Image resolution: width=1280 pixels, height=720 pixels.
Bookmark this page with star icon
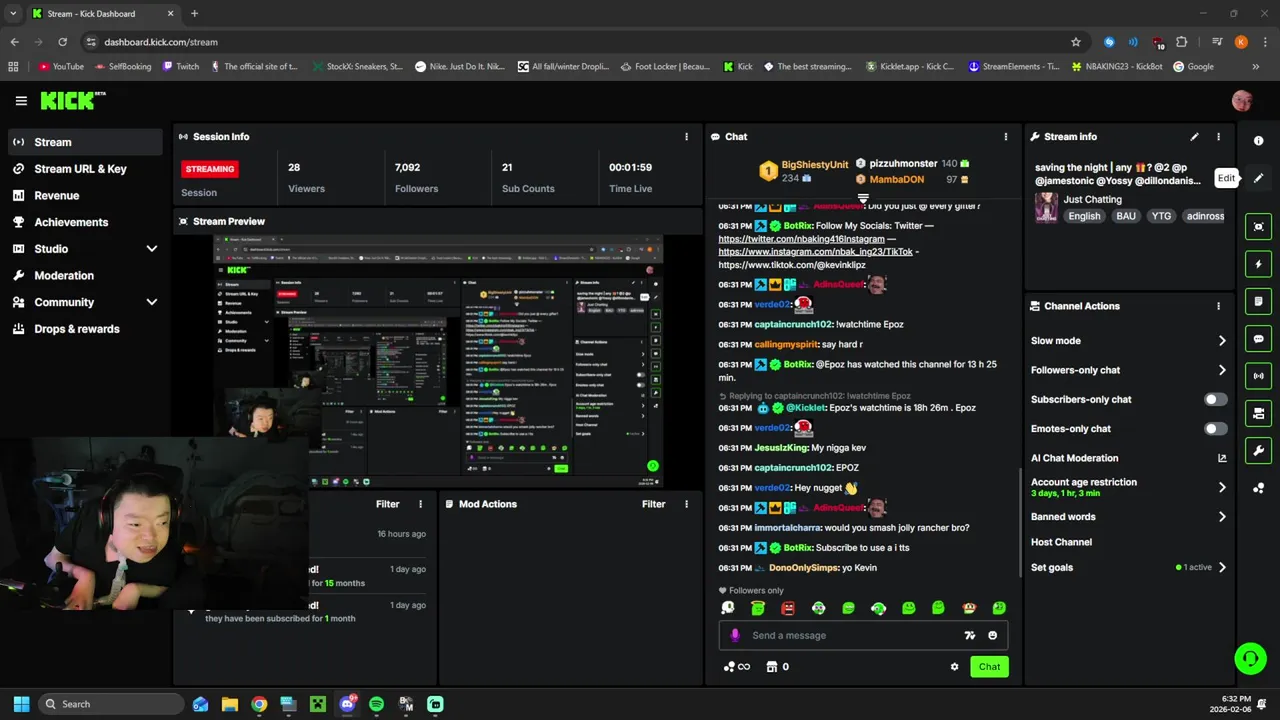(1076, 42)
